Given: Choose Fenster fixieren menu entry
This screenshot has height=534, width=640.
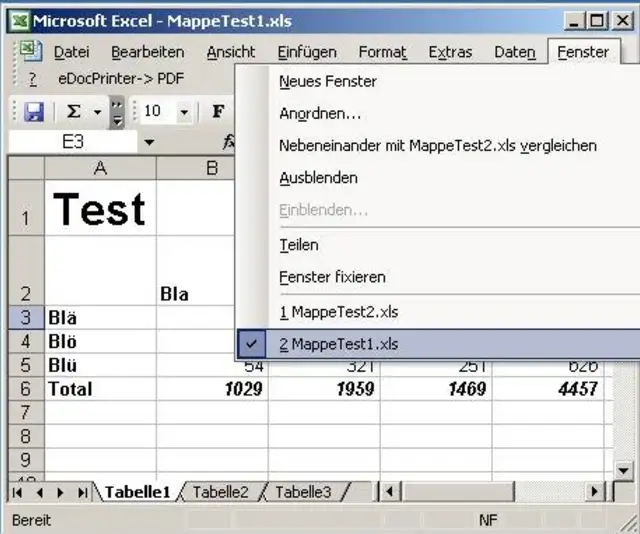Looking at the screenshot, I should pyautogui.click(x=438, y=277).
